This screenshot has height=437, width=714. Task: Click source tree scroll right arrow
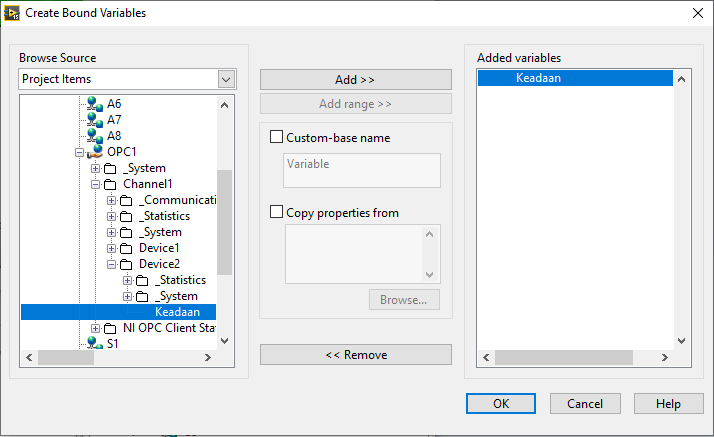208,358
